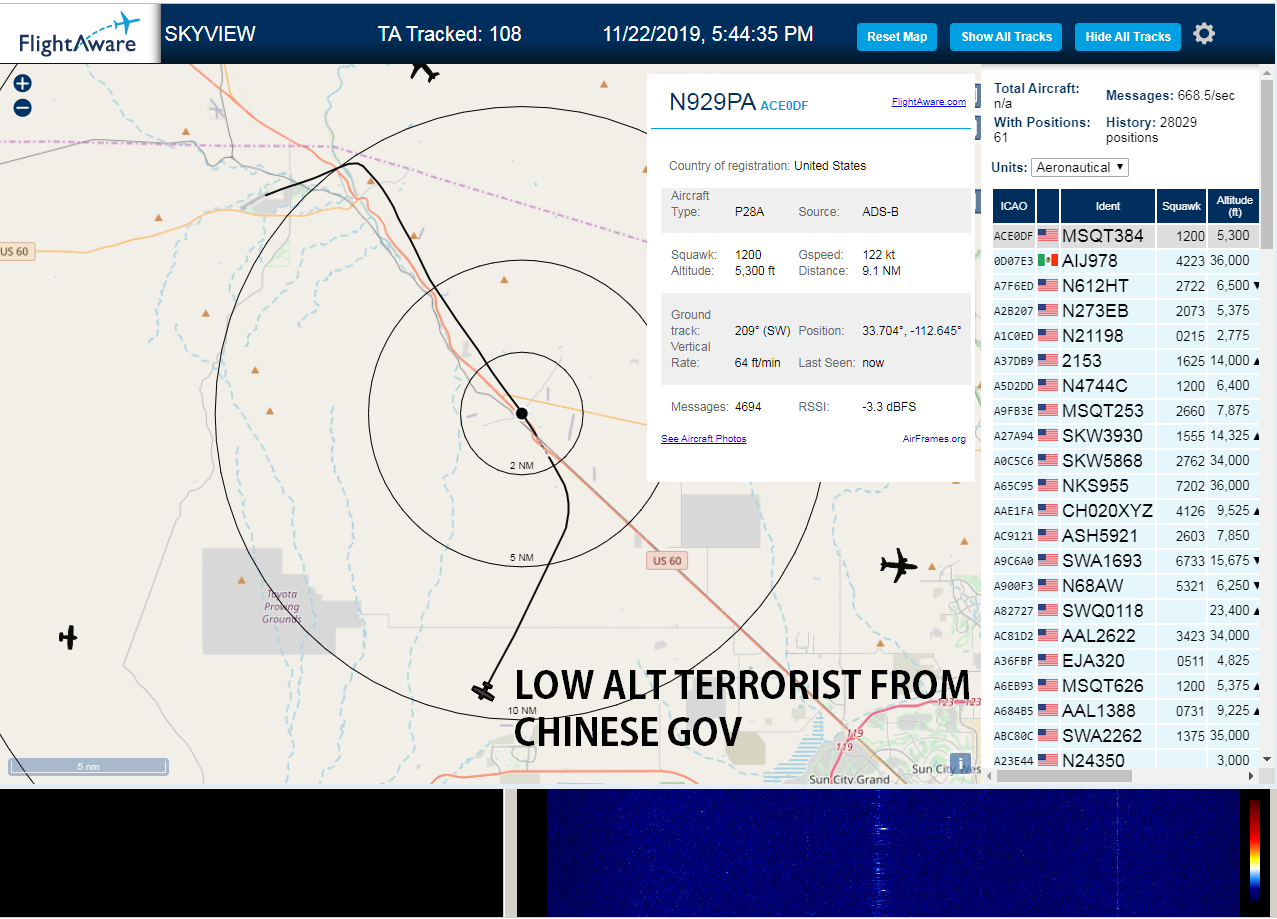Viewport: 1277px width, 919px height.
Task: Zoom in the map with plus button
Action: (x=22, y=84)
